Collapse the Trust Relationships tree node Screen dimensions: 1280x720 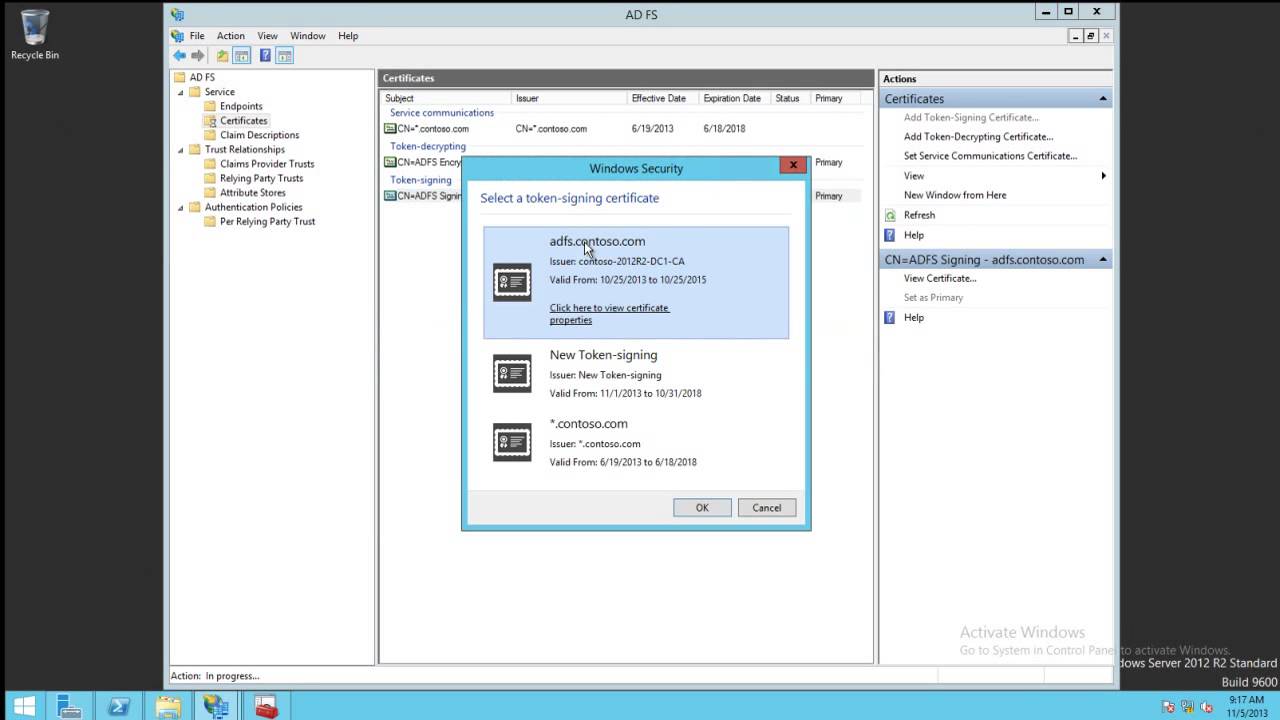pyautogui.click(x=181, y=150)
